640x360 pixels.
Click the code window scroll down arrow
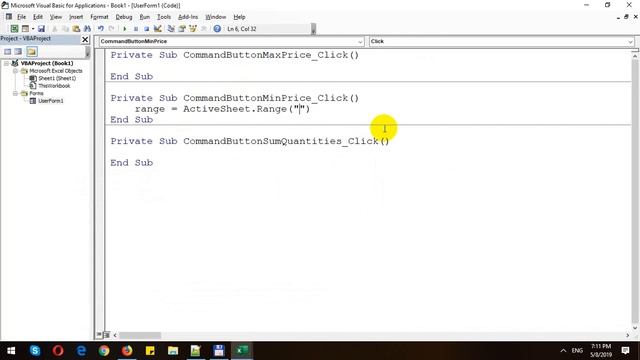pyautogui.click(x=635, y=328)
